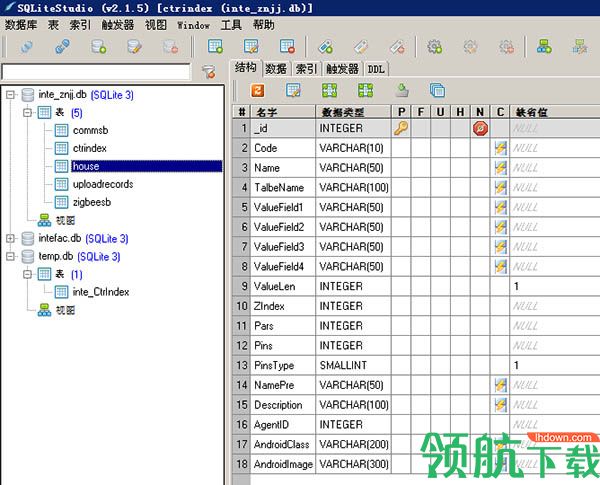Screen dimensions: 600x485
Task: Click the edit database toolbar icon
Action: click(134, 47)
